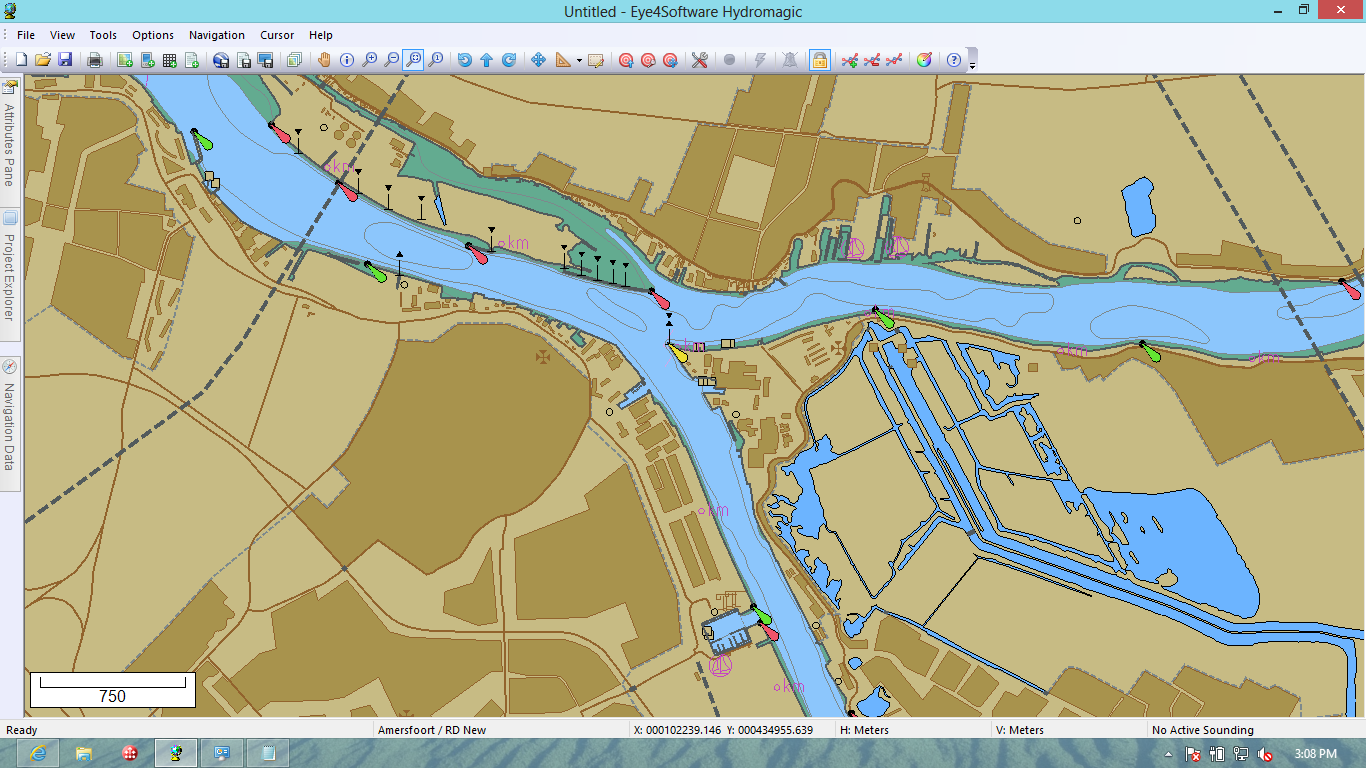
Task: Select the four-way move arrows tool
Action: [x=538, y=60]
